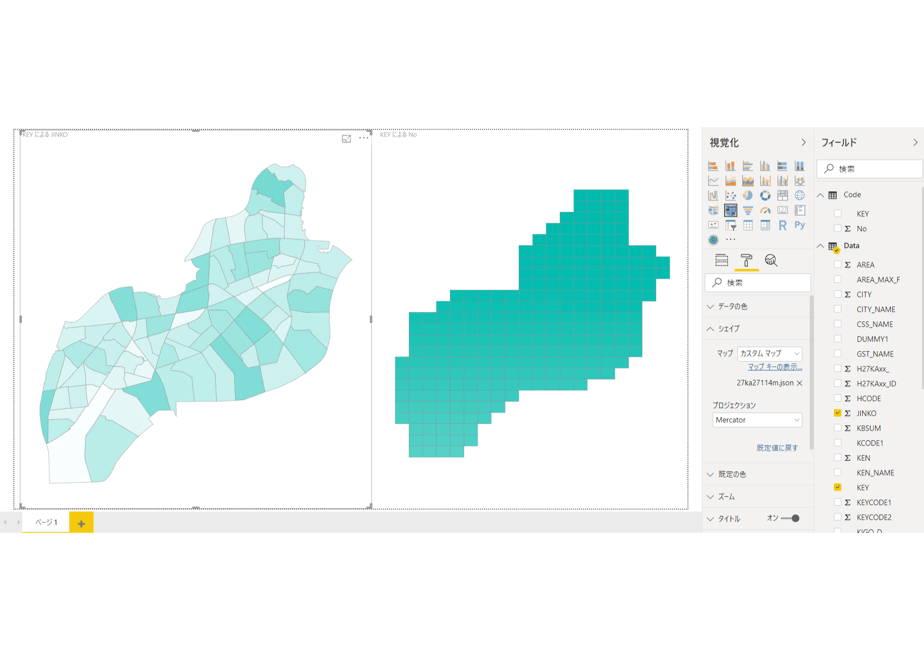924x660 pixels.
Task: Select the 100% stacked column chart icon
Action: (800, 166)
